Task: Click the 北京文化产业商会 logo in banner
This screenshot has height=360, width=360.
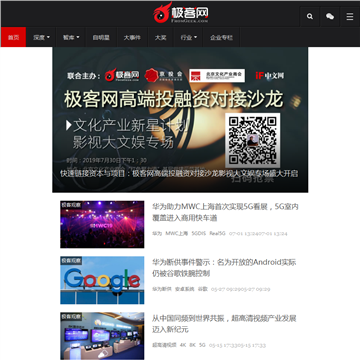Action: click(217, 76)
